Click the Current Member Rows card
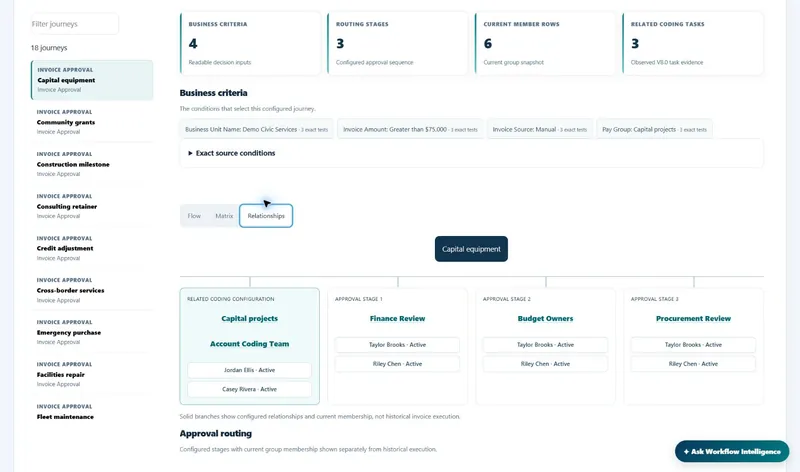The width and height of the screenshot is (800, 472). coord(545,43)
